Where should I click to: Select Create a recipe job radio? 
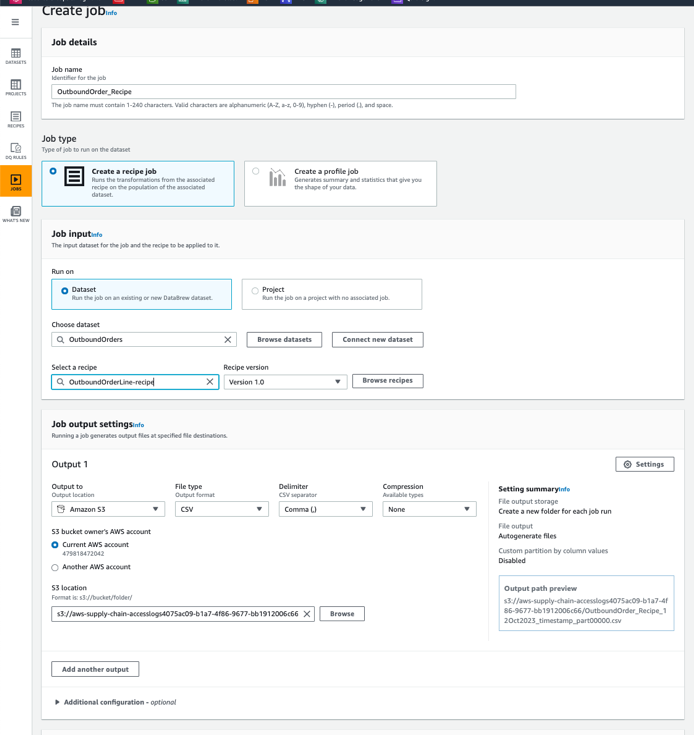coord(53,171)
